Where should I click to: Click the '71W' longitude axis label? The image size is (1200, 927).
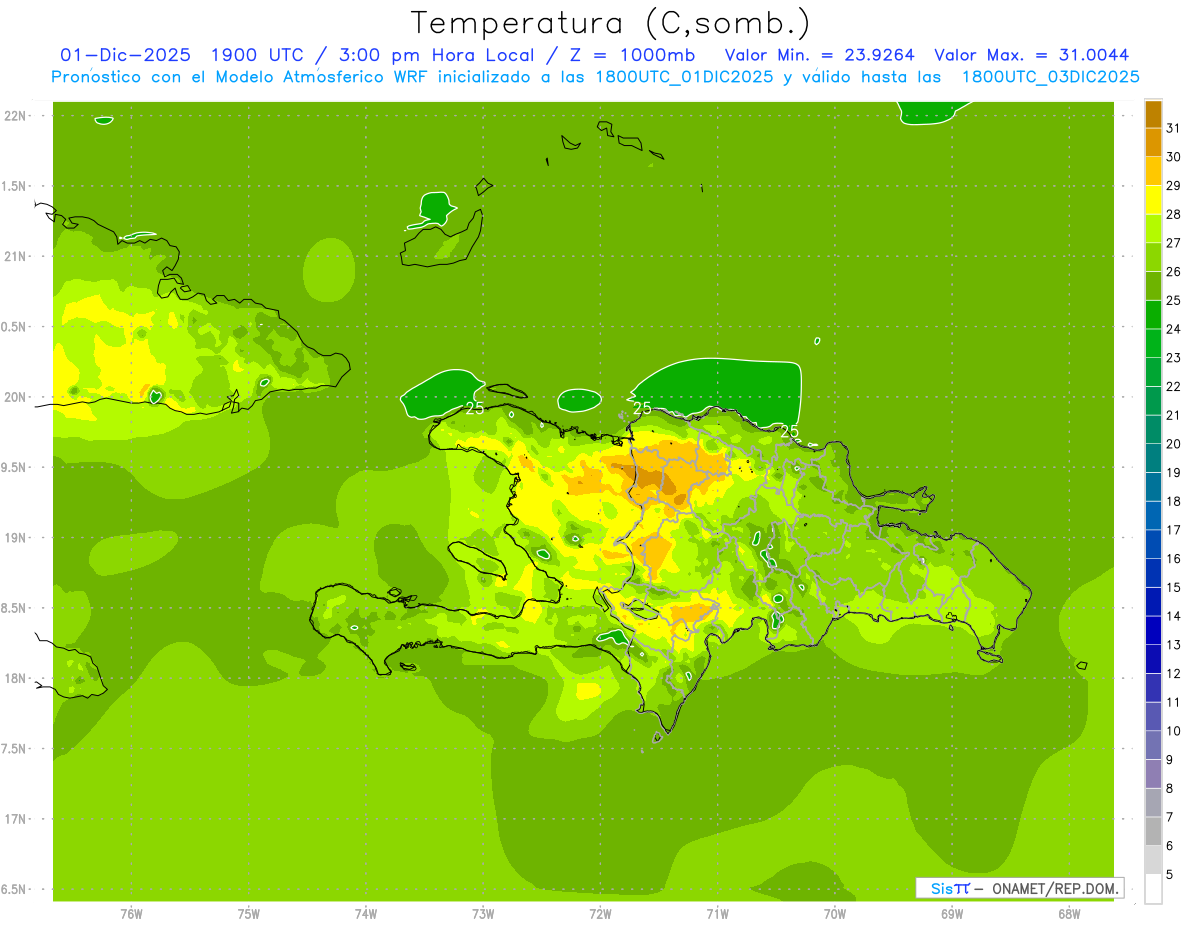[717, 914]
